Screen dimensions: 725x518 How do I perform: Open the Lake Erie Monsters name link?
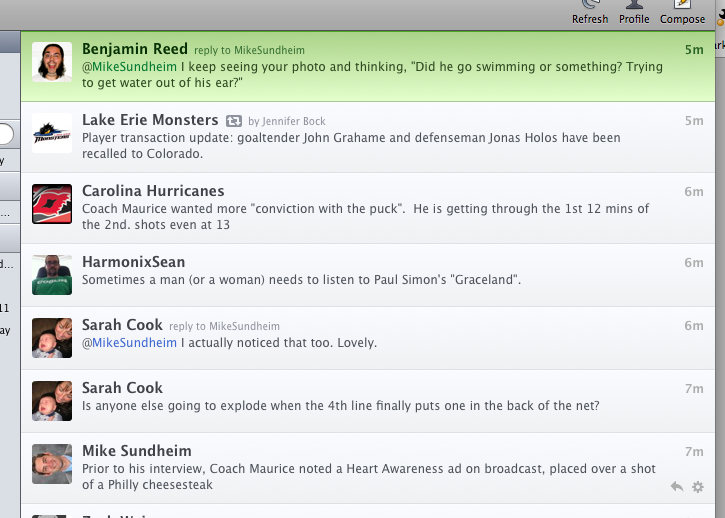[150, 120]
